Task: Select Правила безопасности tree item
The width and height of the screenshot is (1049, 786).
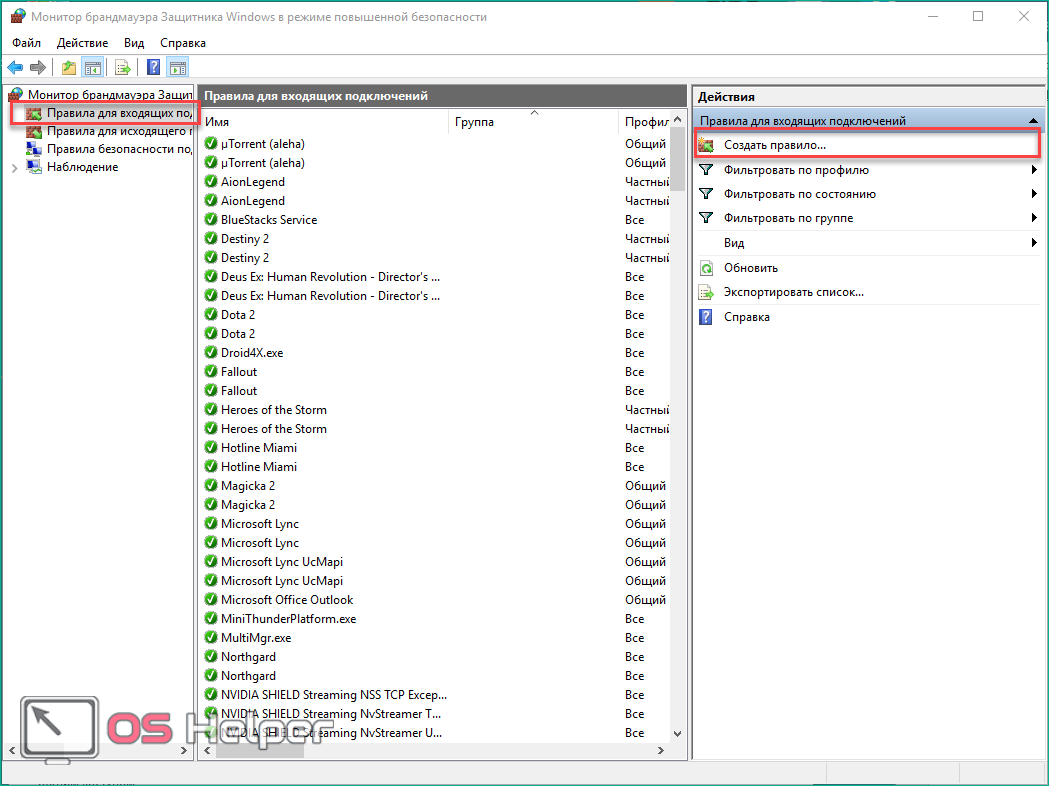Action: click(x=119, y=149)
